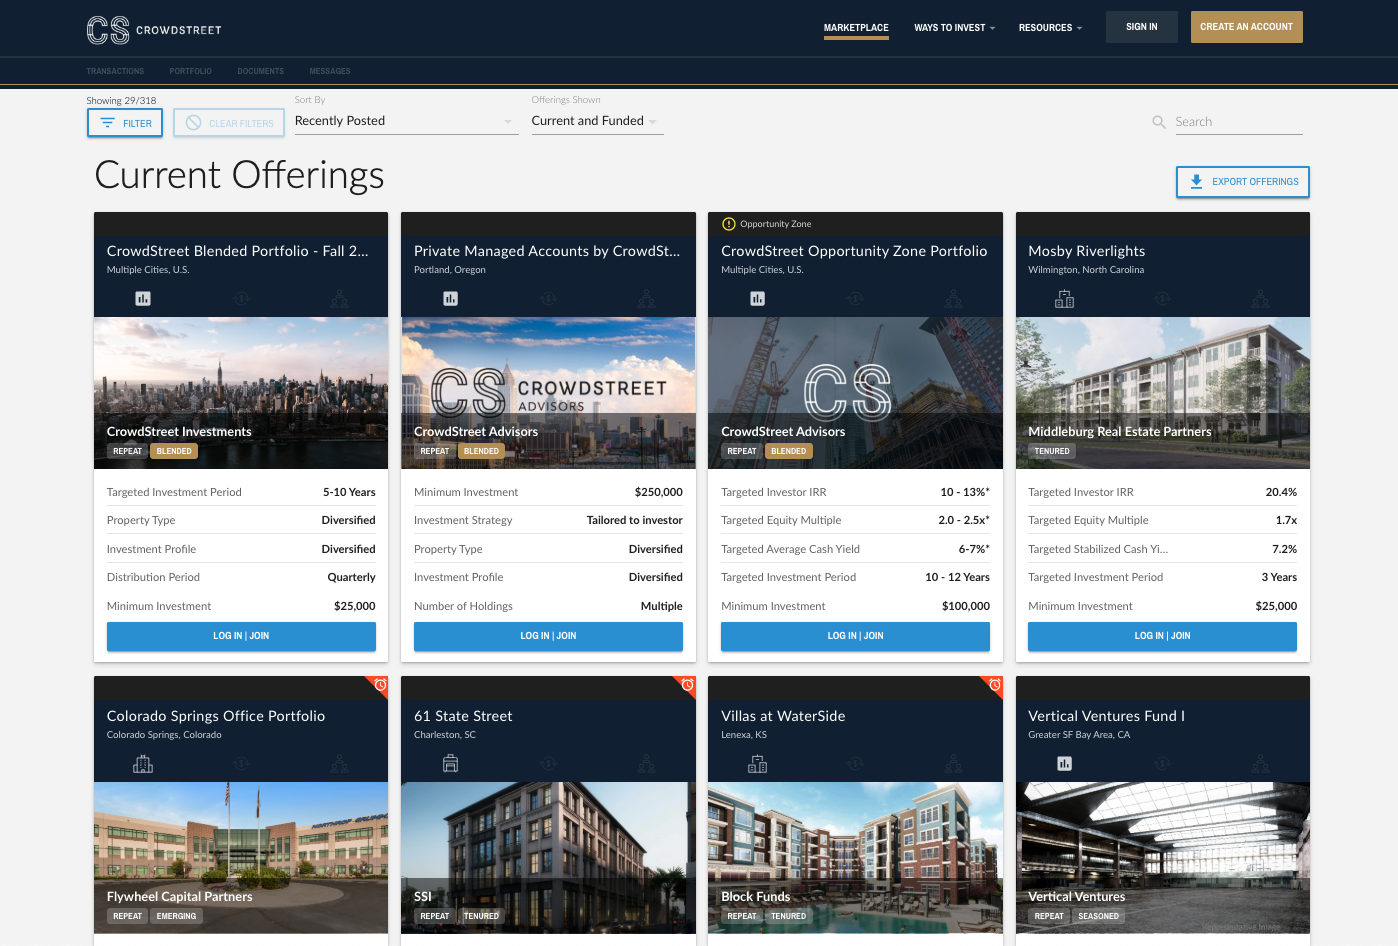Click the multifamily building icon on Villas at WaterSide card
Image resolution: width=1398 pixels, height=946 pixels.
[757, 764]
